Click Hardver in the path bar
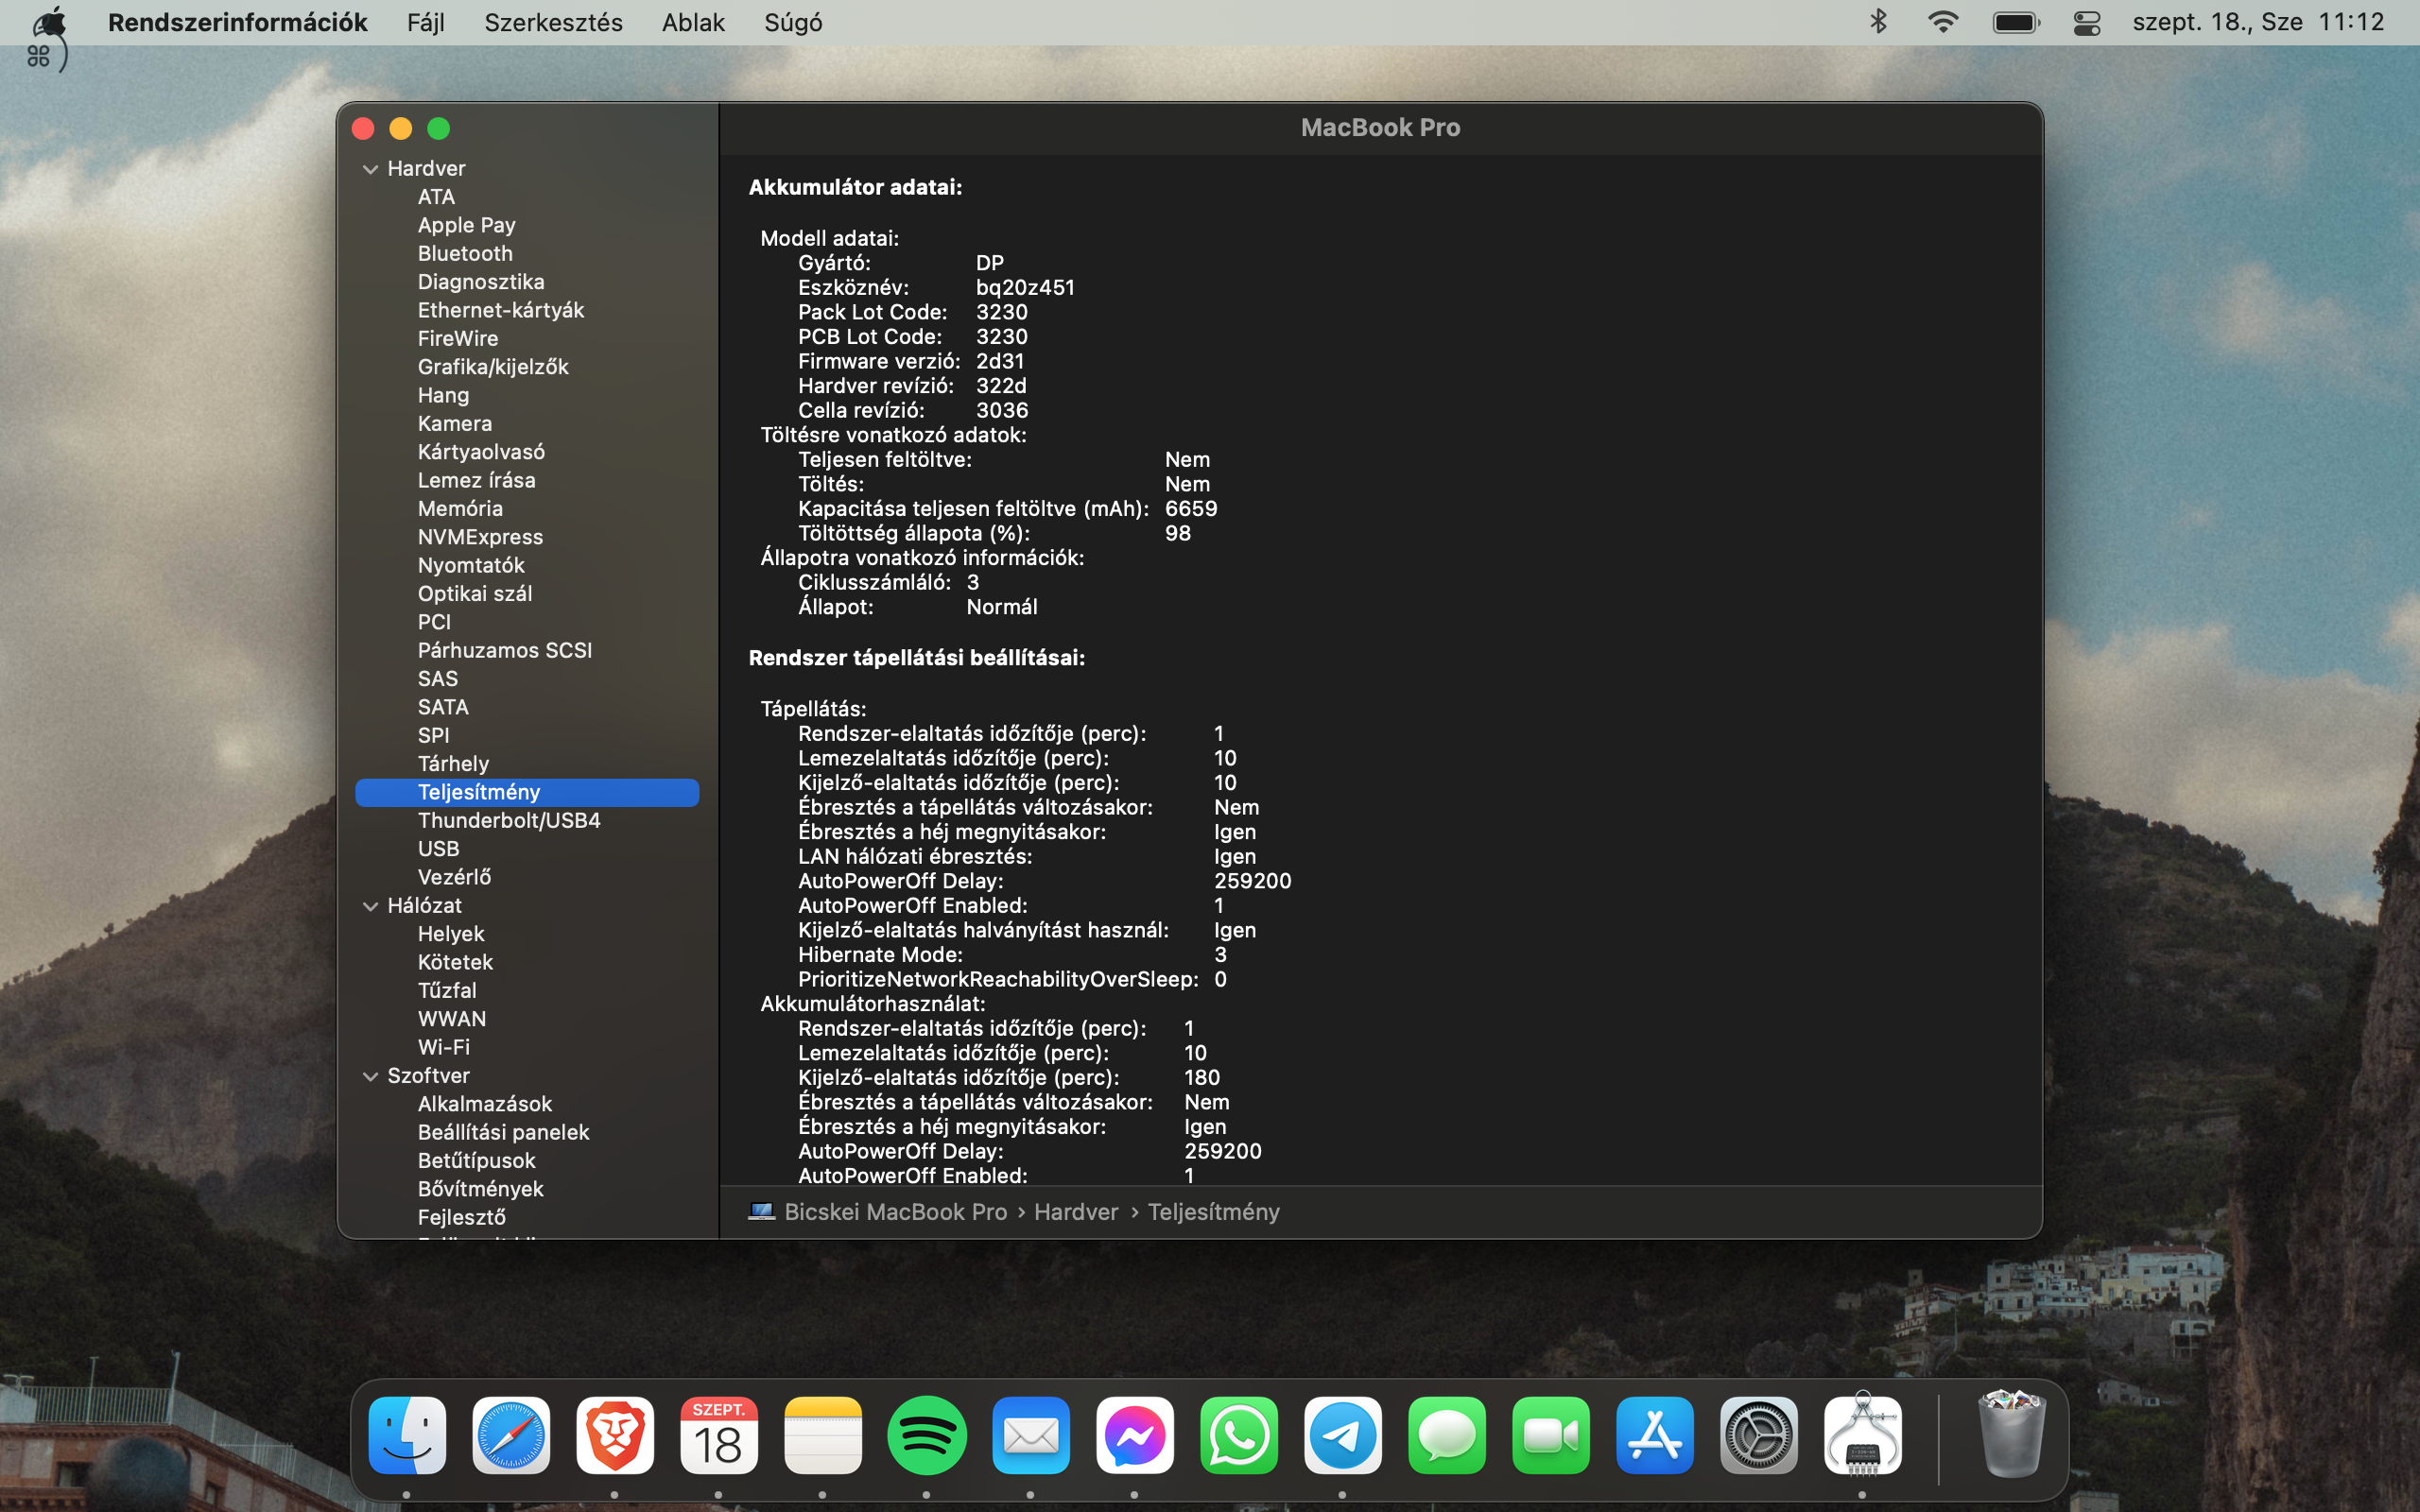The height and width of the screenshot is (1512, 2420). tap(1076, 1212)
